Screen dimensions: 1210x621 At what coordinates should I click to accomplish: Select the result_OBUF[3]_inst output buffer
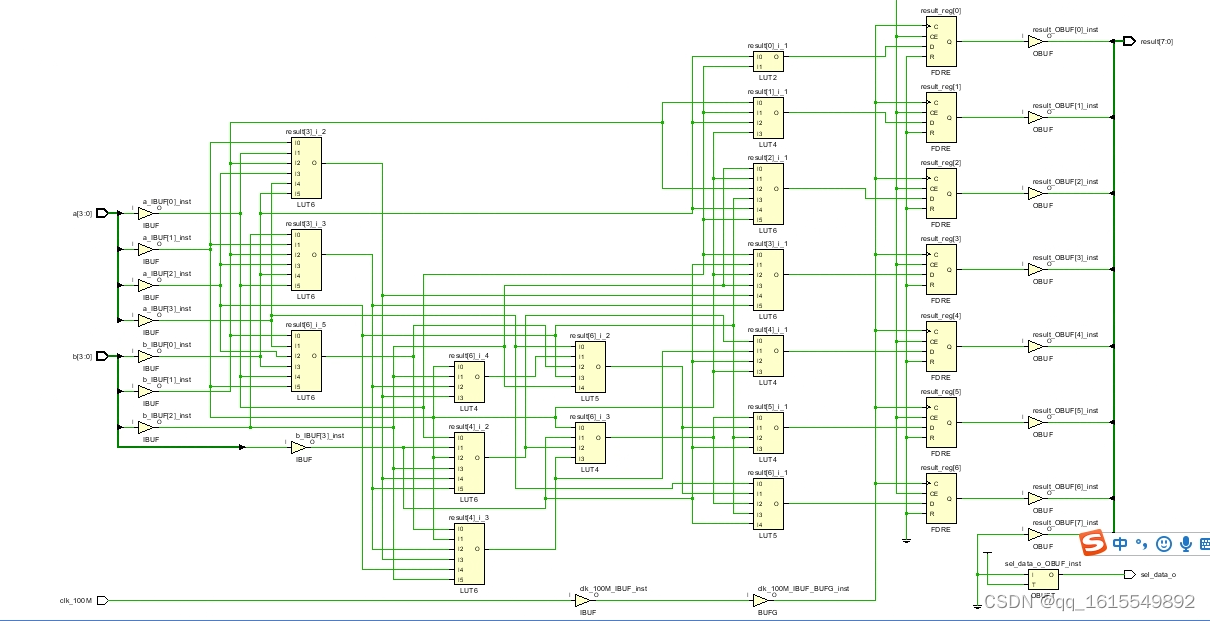1035,269
